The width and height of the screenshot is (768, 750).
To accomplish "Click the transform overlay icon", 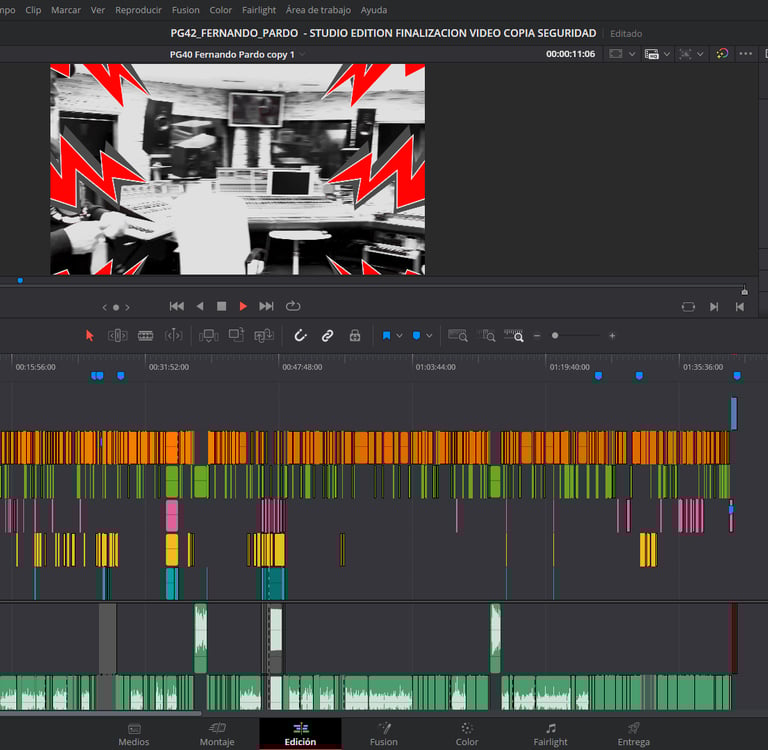I will 685,54.
